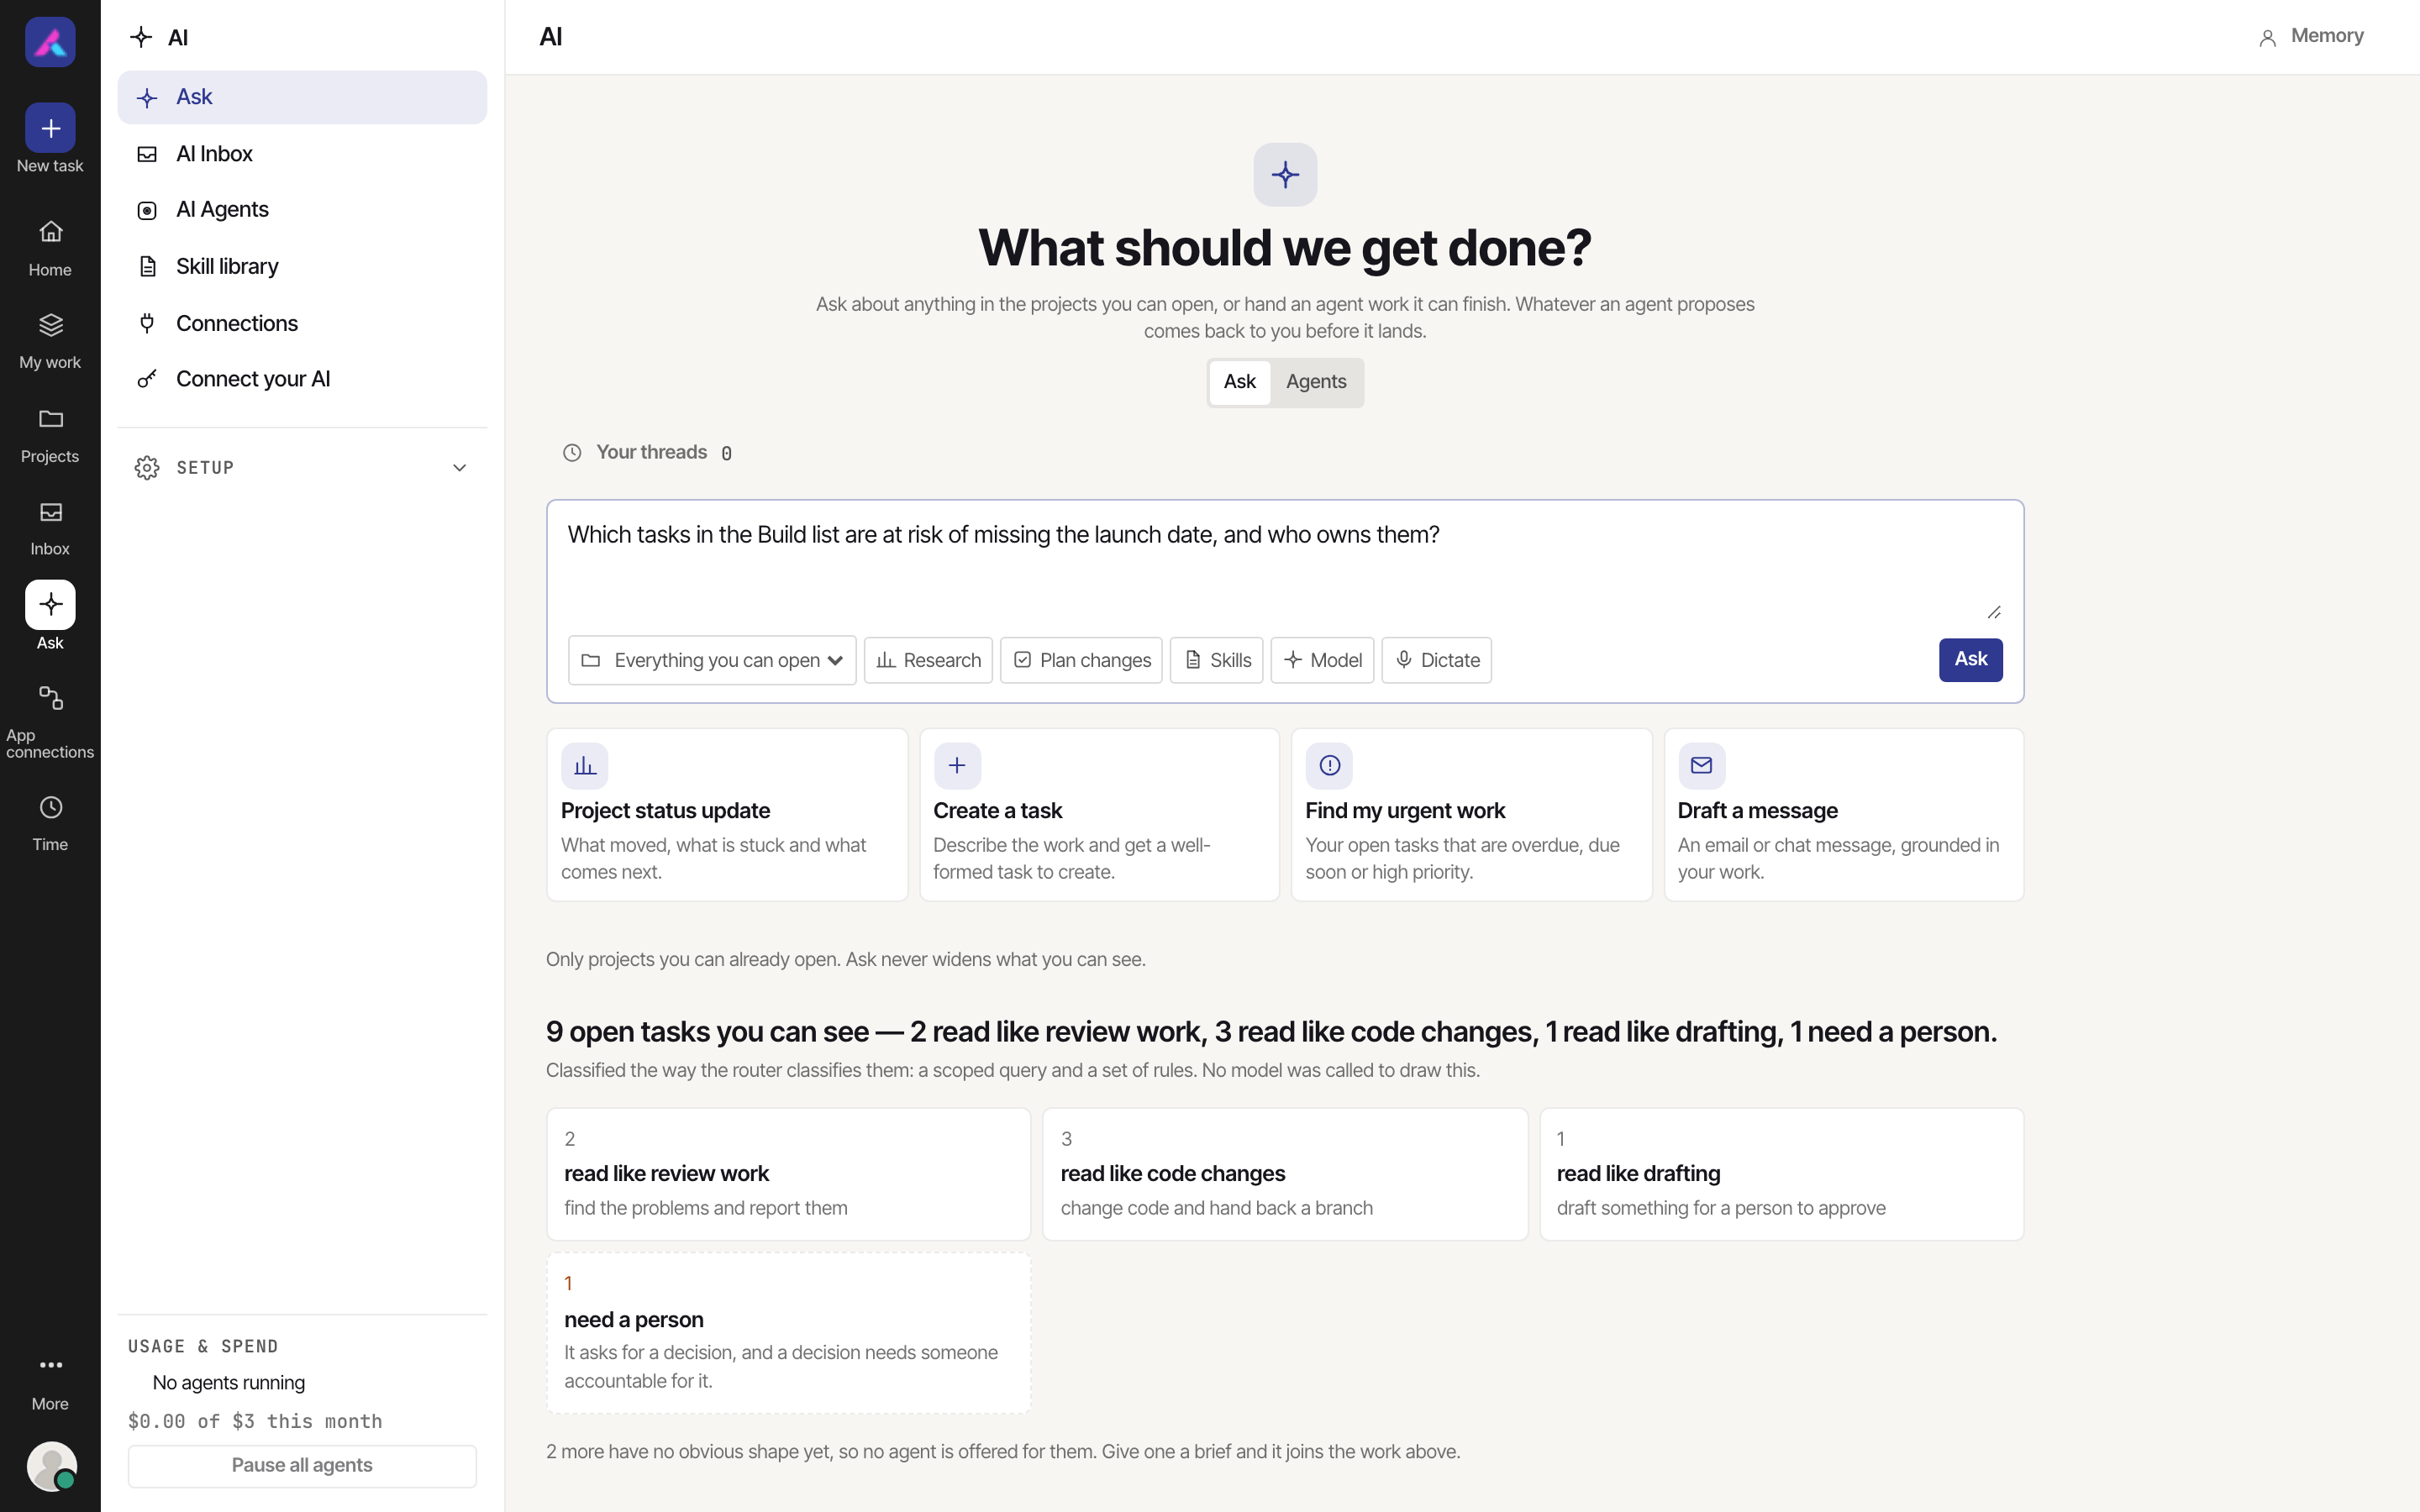This screenshot has width=2420, height=1512.
Task: Expand the SETUP section chevron
Action: [x=459, y=468]
